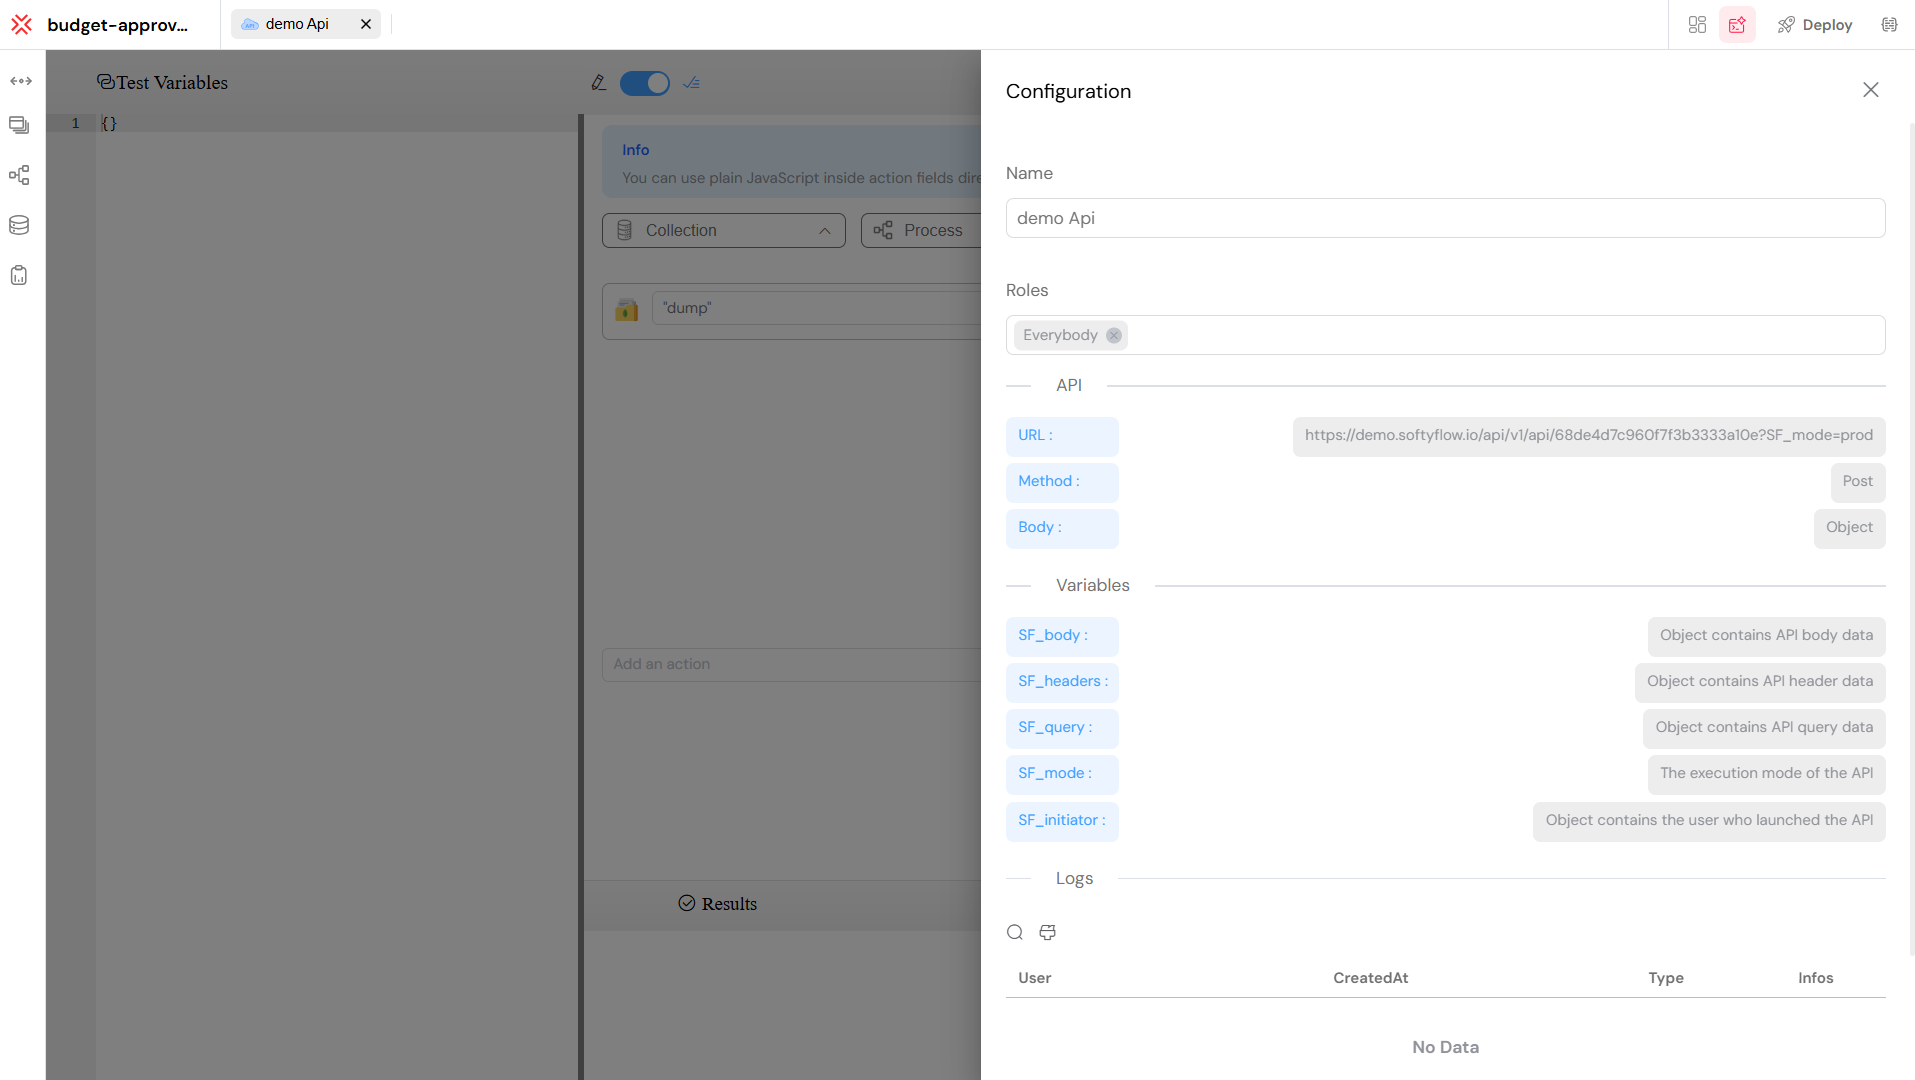1915x1080 pixels.
Task: Collapse the Collection dropdown
Action: (826, 230)
